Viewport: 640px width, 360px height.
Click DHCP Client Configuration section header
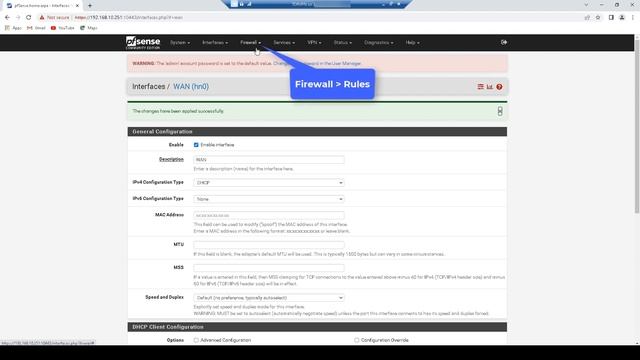click(x=317, y=327)
